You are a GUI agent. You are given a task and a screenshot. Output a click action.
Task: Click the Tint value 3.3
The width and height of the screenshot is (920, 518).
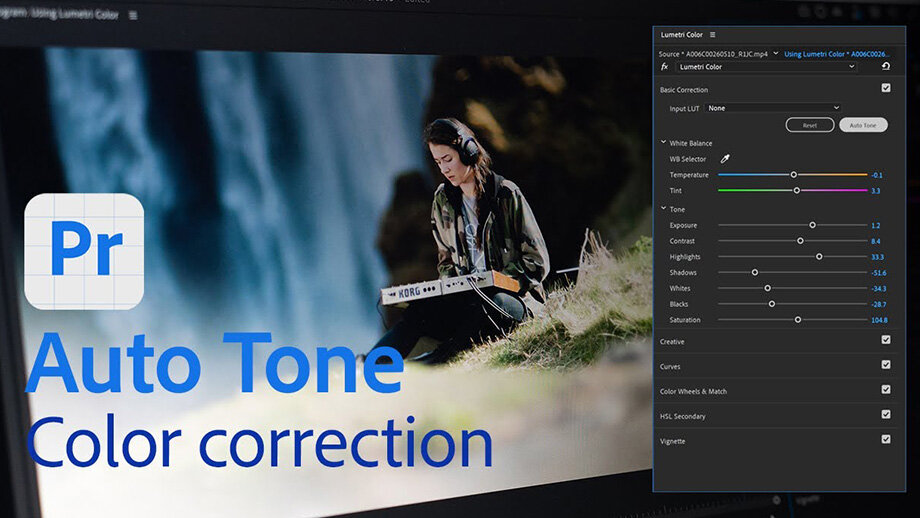coord(875,191)
